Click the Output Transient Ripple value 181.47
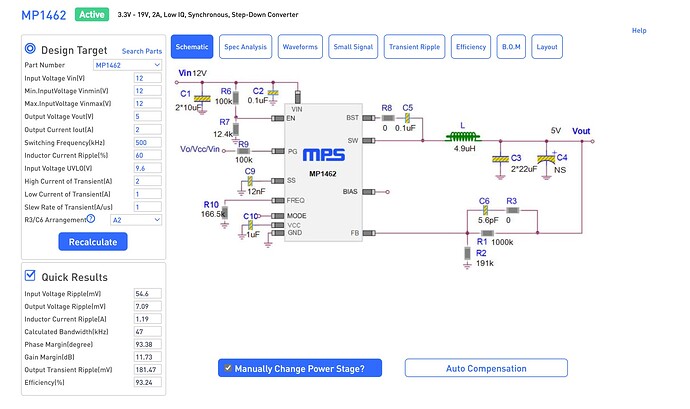The height and width of the screenshot is (409, 690). tap(147, 370)
